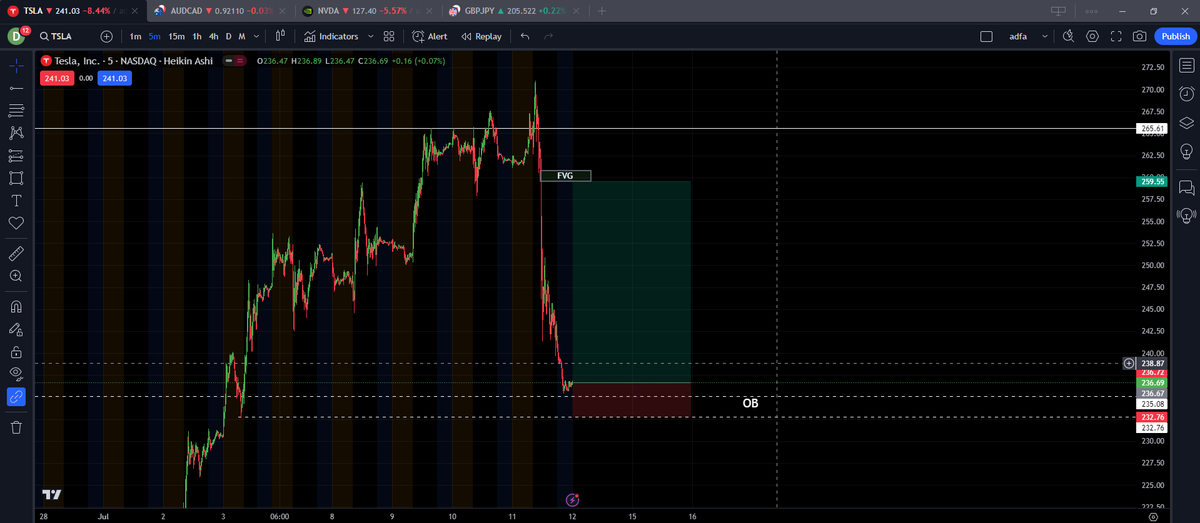
Task: Select the ruler Measure tool
Action: (16, 252)
